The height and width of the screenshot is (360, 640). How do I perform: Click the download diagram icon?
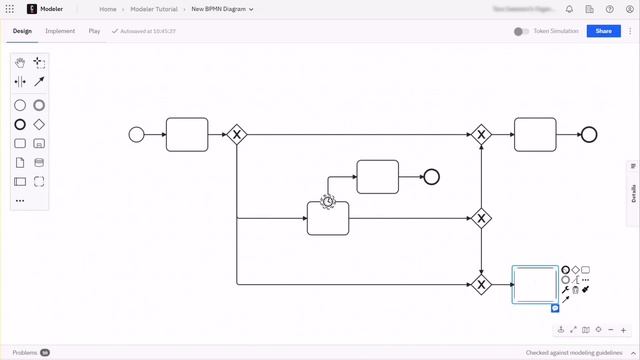point(561,330)
